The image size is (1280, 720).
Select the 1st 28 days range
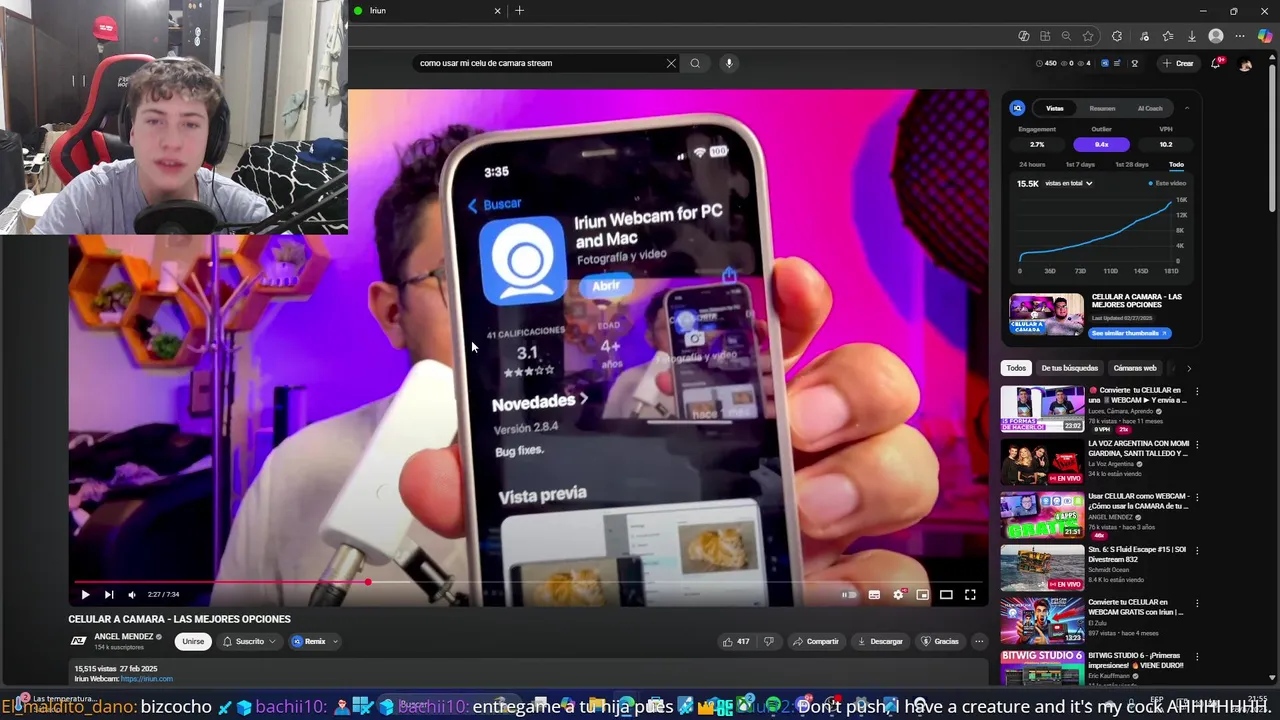pos(1132,164)
